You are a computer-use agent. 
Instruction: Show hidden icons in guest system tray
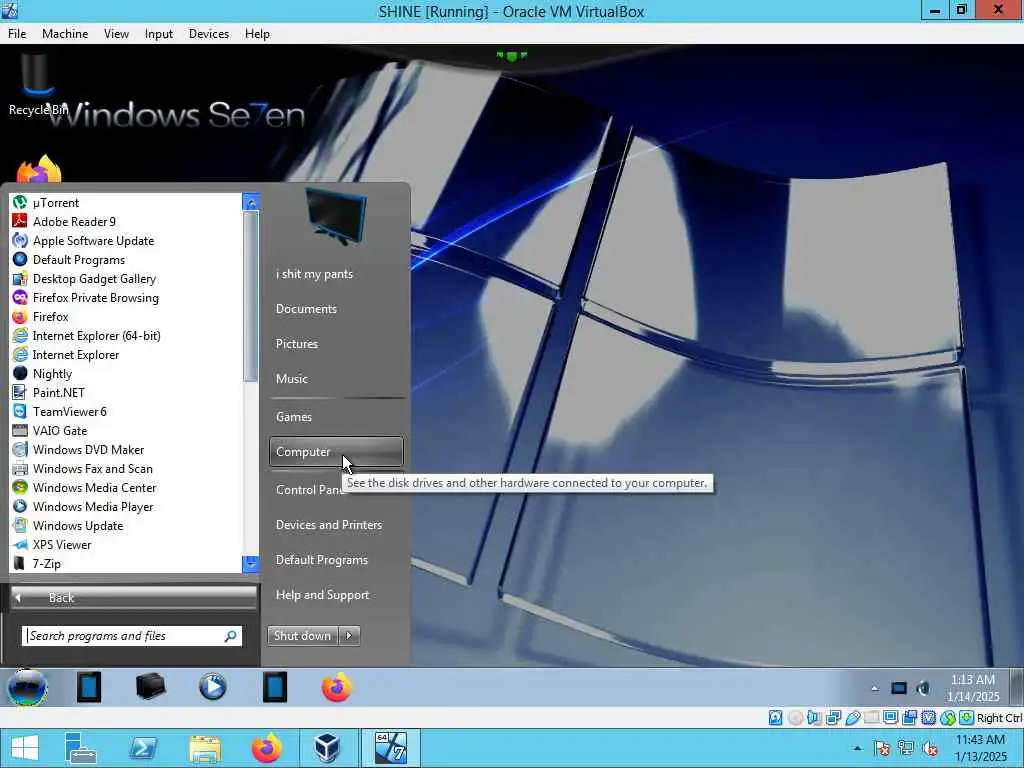[874, 688]
